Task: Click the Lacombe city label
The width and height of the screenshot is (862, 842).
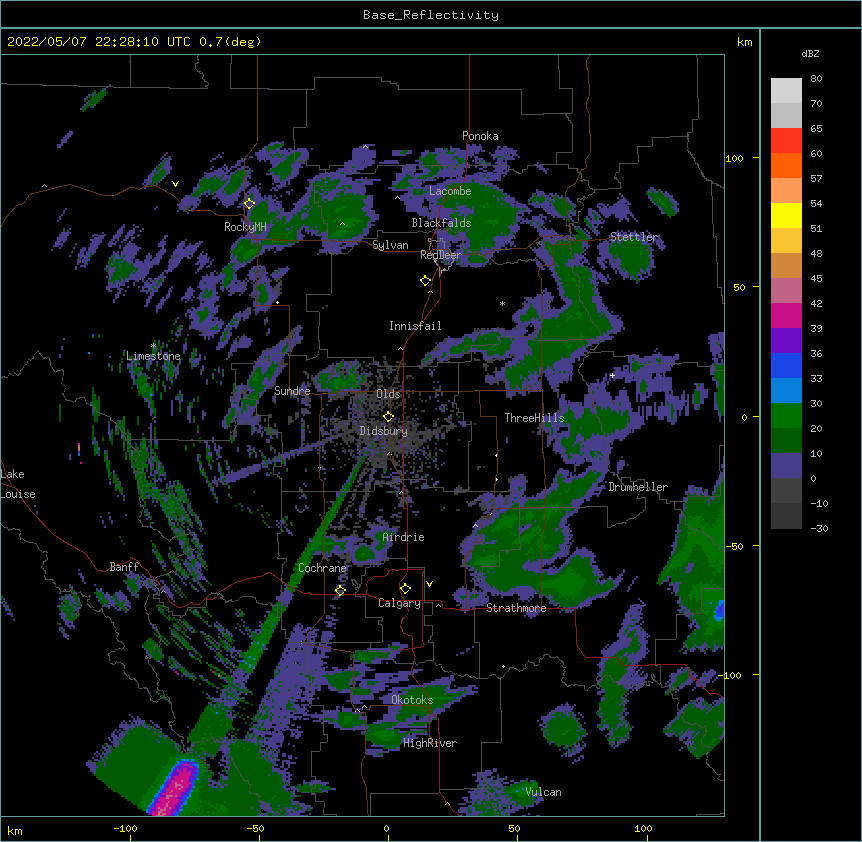Action: click(450, 191)
